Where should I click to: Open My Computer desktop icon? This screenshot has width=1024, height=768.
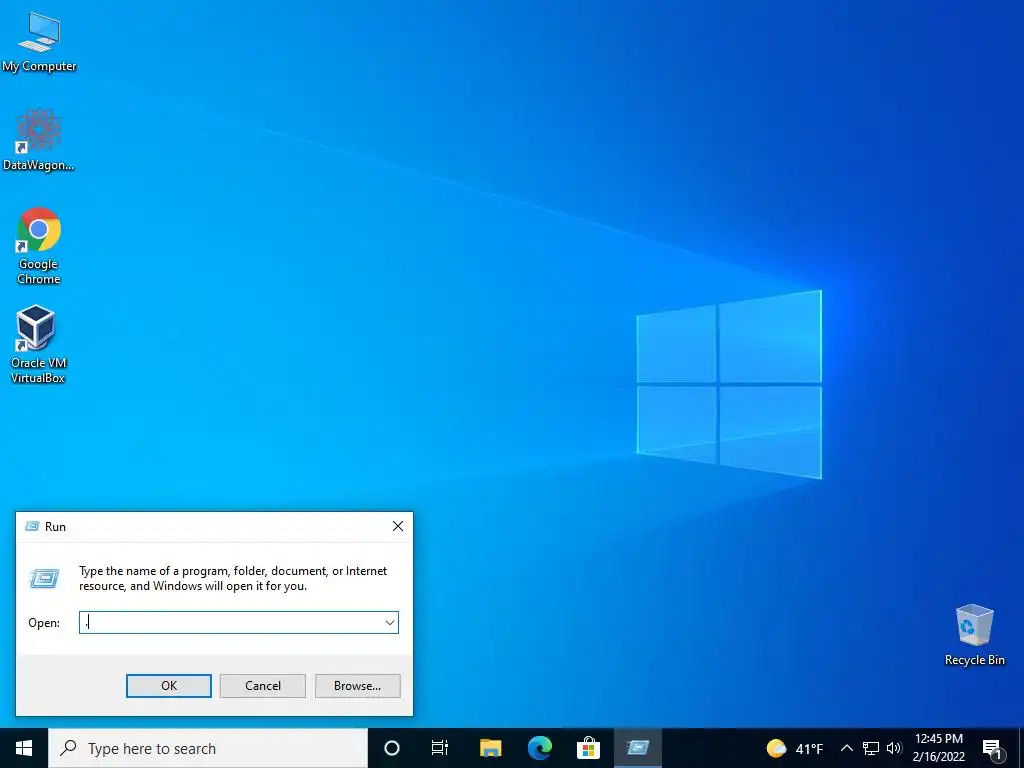(39, 42)
